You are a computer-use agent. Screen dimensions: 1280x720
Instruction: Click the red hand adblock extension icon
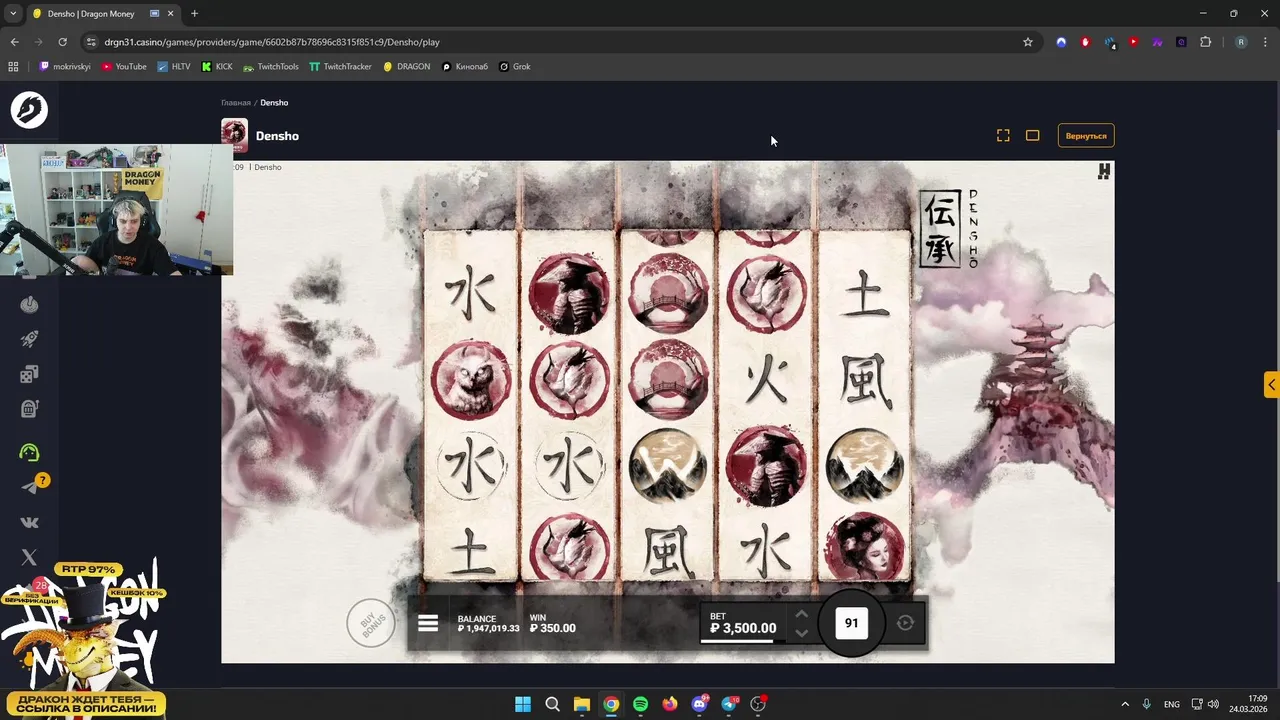[x=1085, y=42]
